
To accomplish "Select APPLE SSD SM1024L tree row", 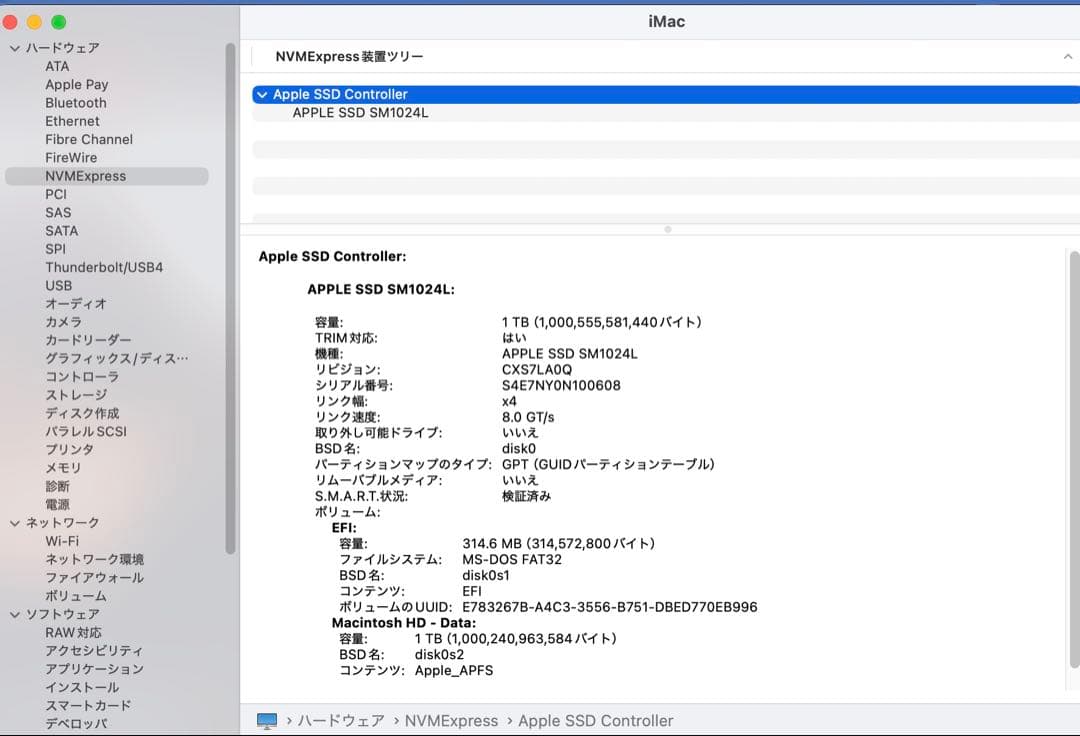I will (x=666, y=113).
